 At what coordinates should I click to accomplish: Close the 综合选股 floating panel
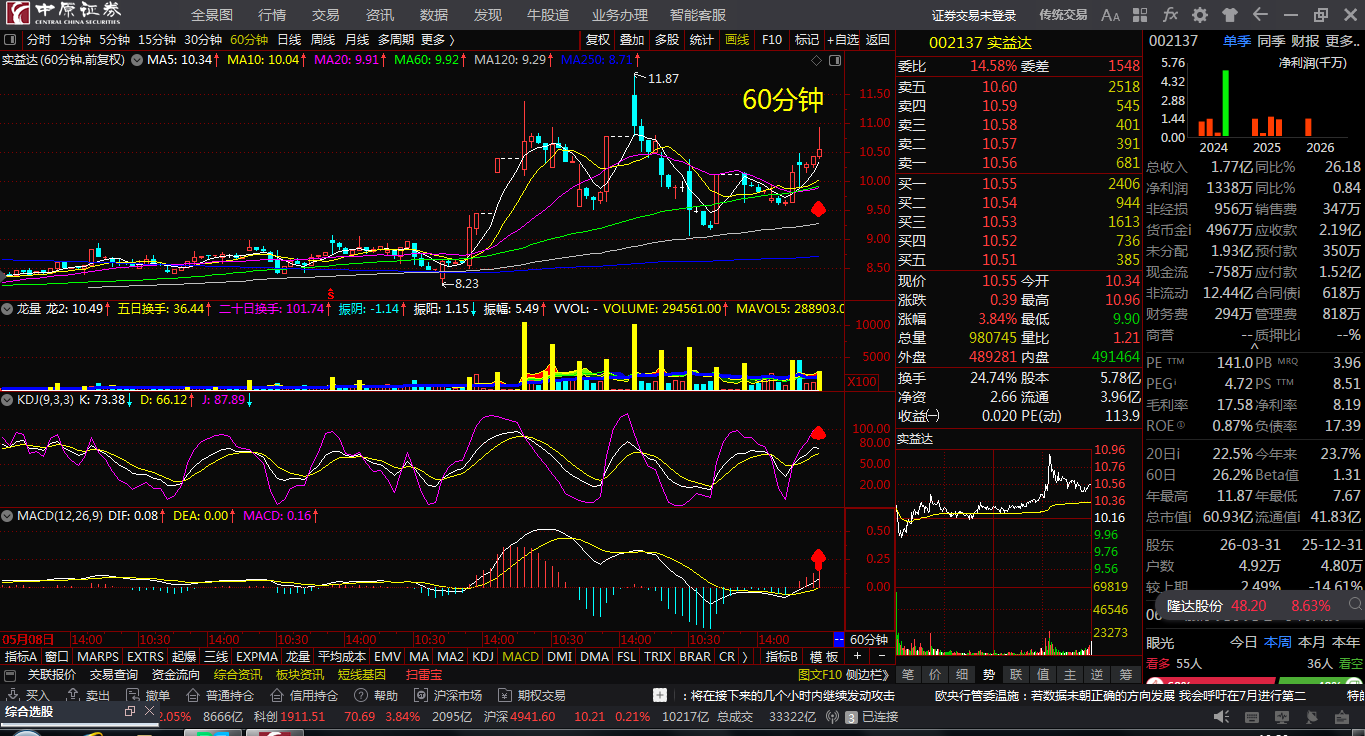149,711
